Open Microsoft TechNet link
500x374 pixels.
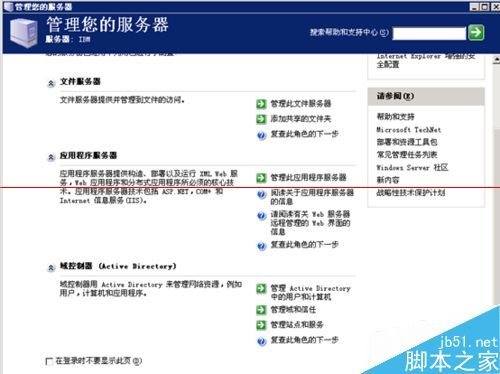coord(409,129)
